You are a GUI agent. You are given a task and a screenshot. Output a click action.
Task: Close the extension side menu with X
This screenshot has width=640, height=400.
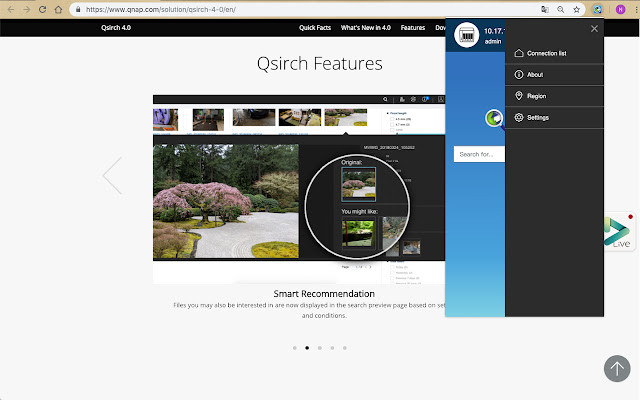pyautogui.click(x=595, y=29)
